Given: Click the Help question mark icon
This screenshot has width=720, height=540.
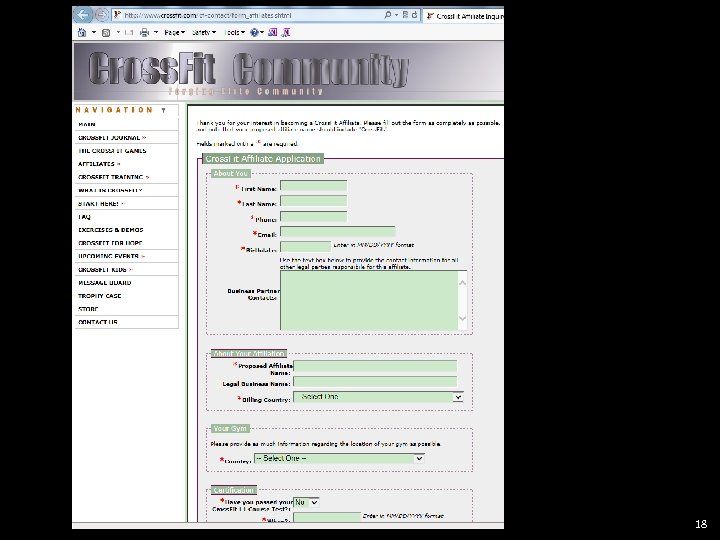Looking at the screenshot, I should 254,33.
